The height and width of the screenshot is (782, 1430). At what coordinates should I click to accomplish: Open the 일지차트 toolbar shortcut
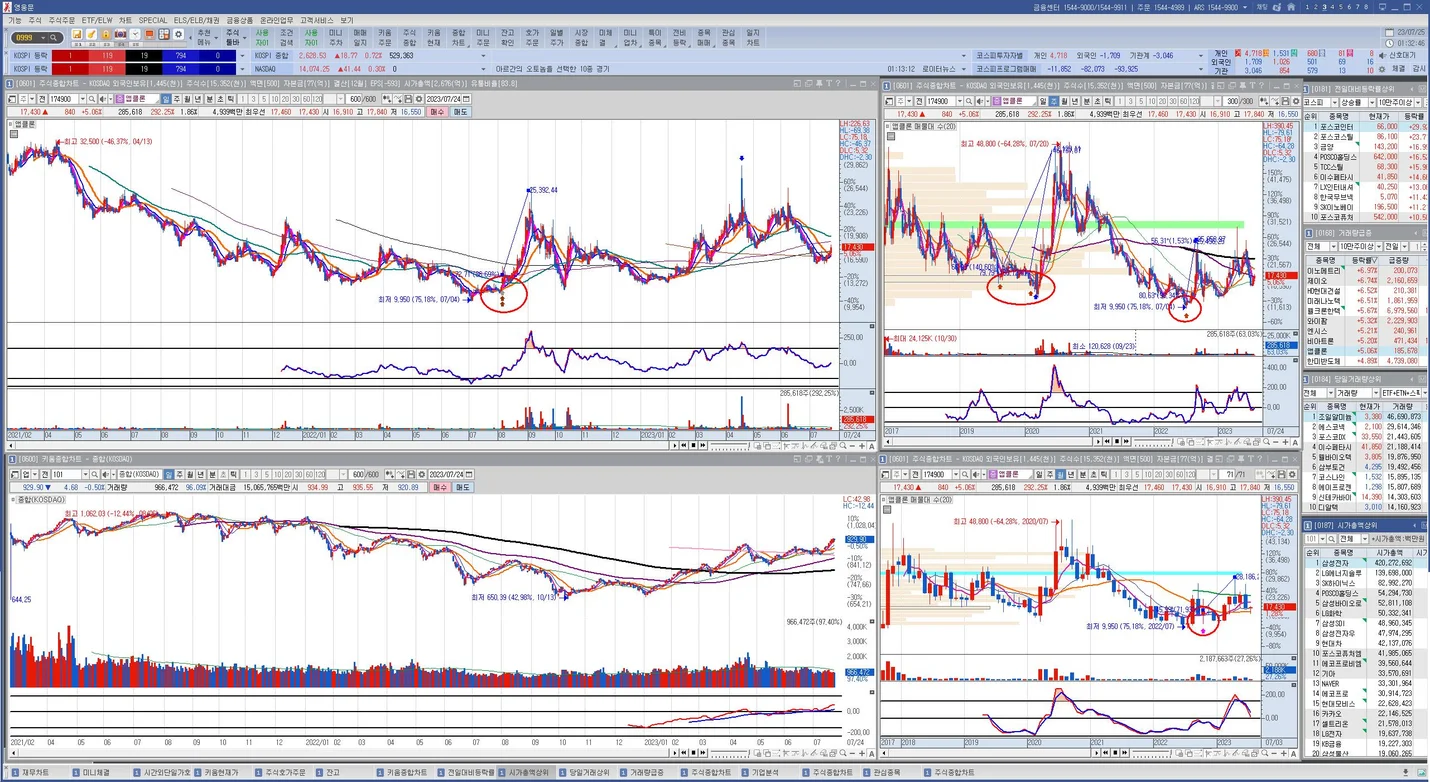[753, 37]
